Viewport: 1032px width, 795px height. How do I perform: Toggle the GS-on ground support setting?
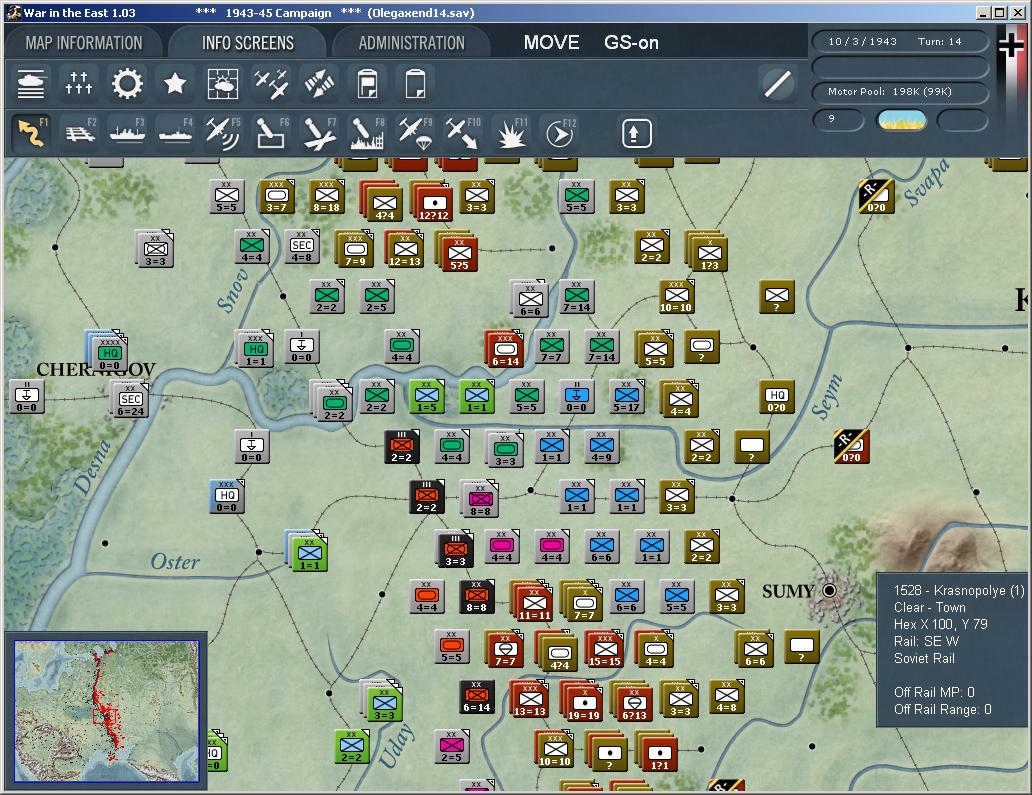[x=631, y=43]
